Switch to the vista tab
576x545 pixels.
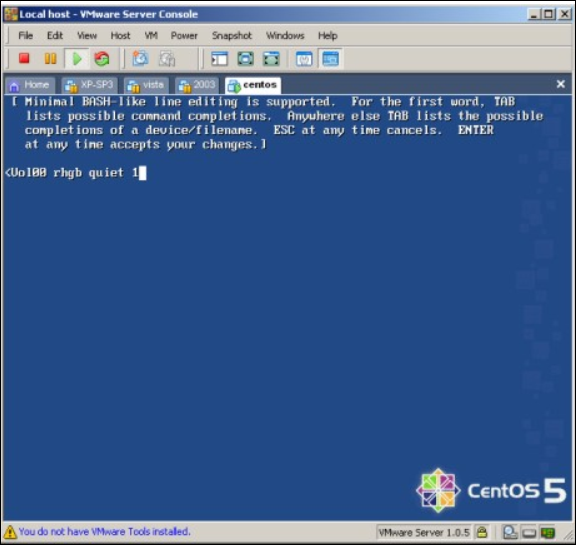(146, 85)
